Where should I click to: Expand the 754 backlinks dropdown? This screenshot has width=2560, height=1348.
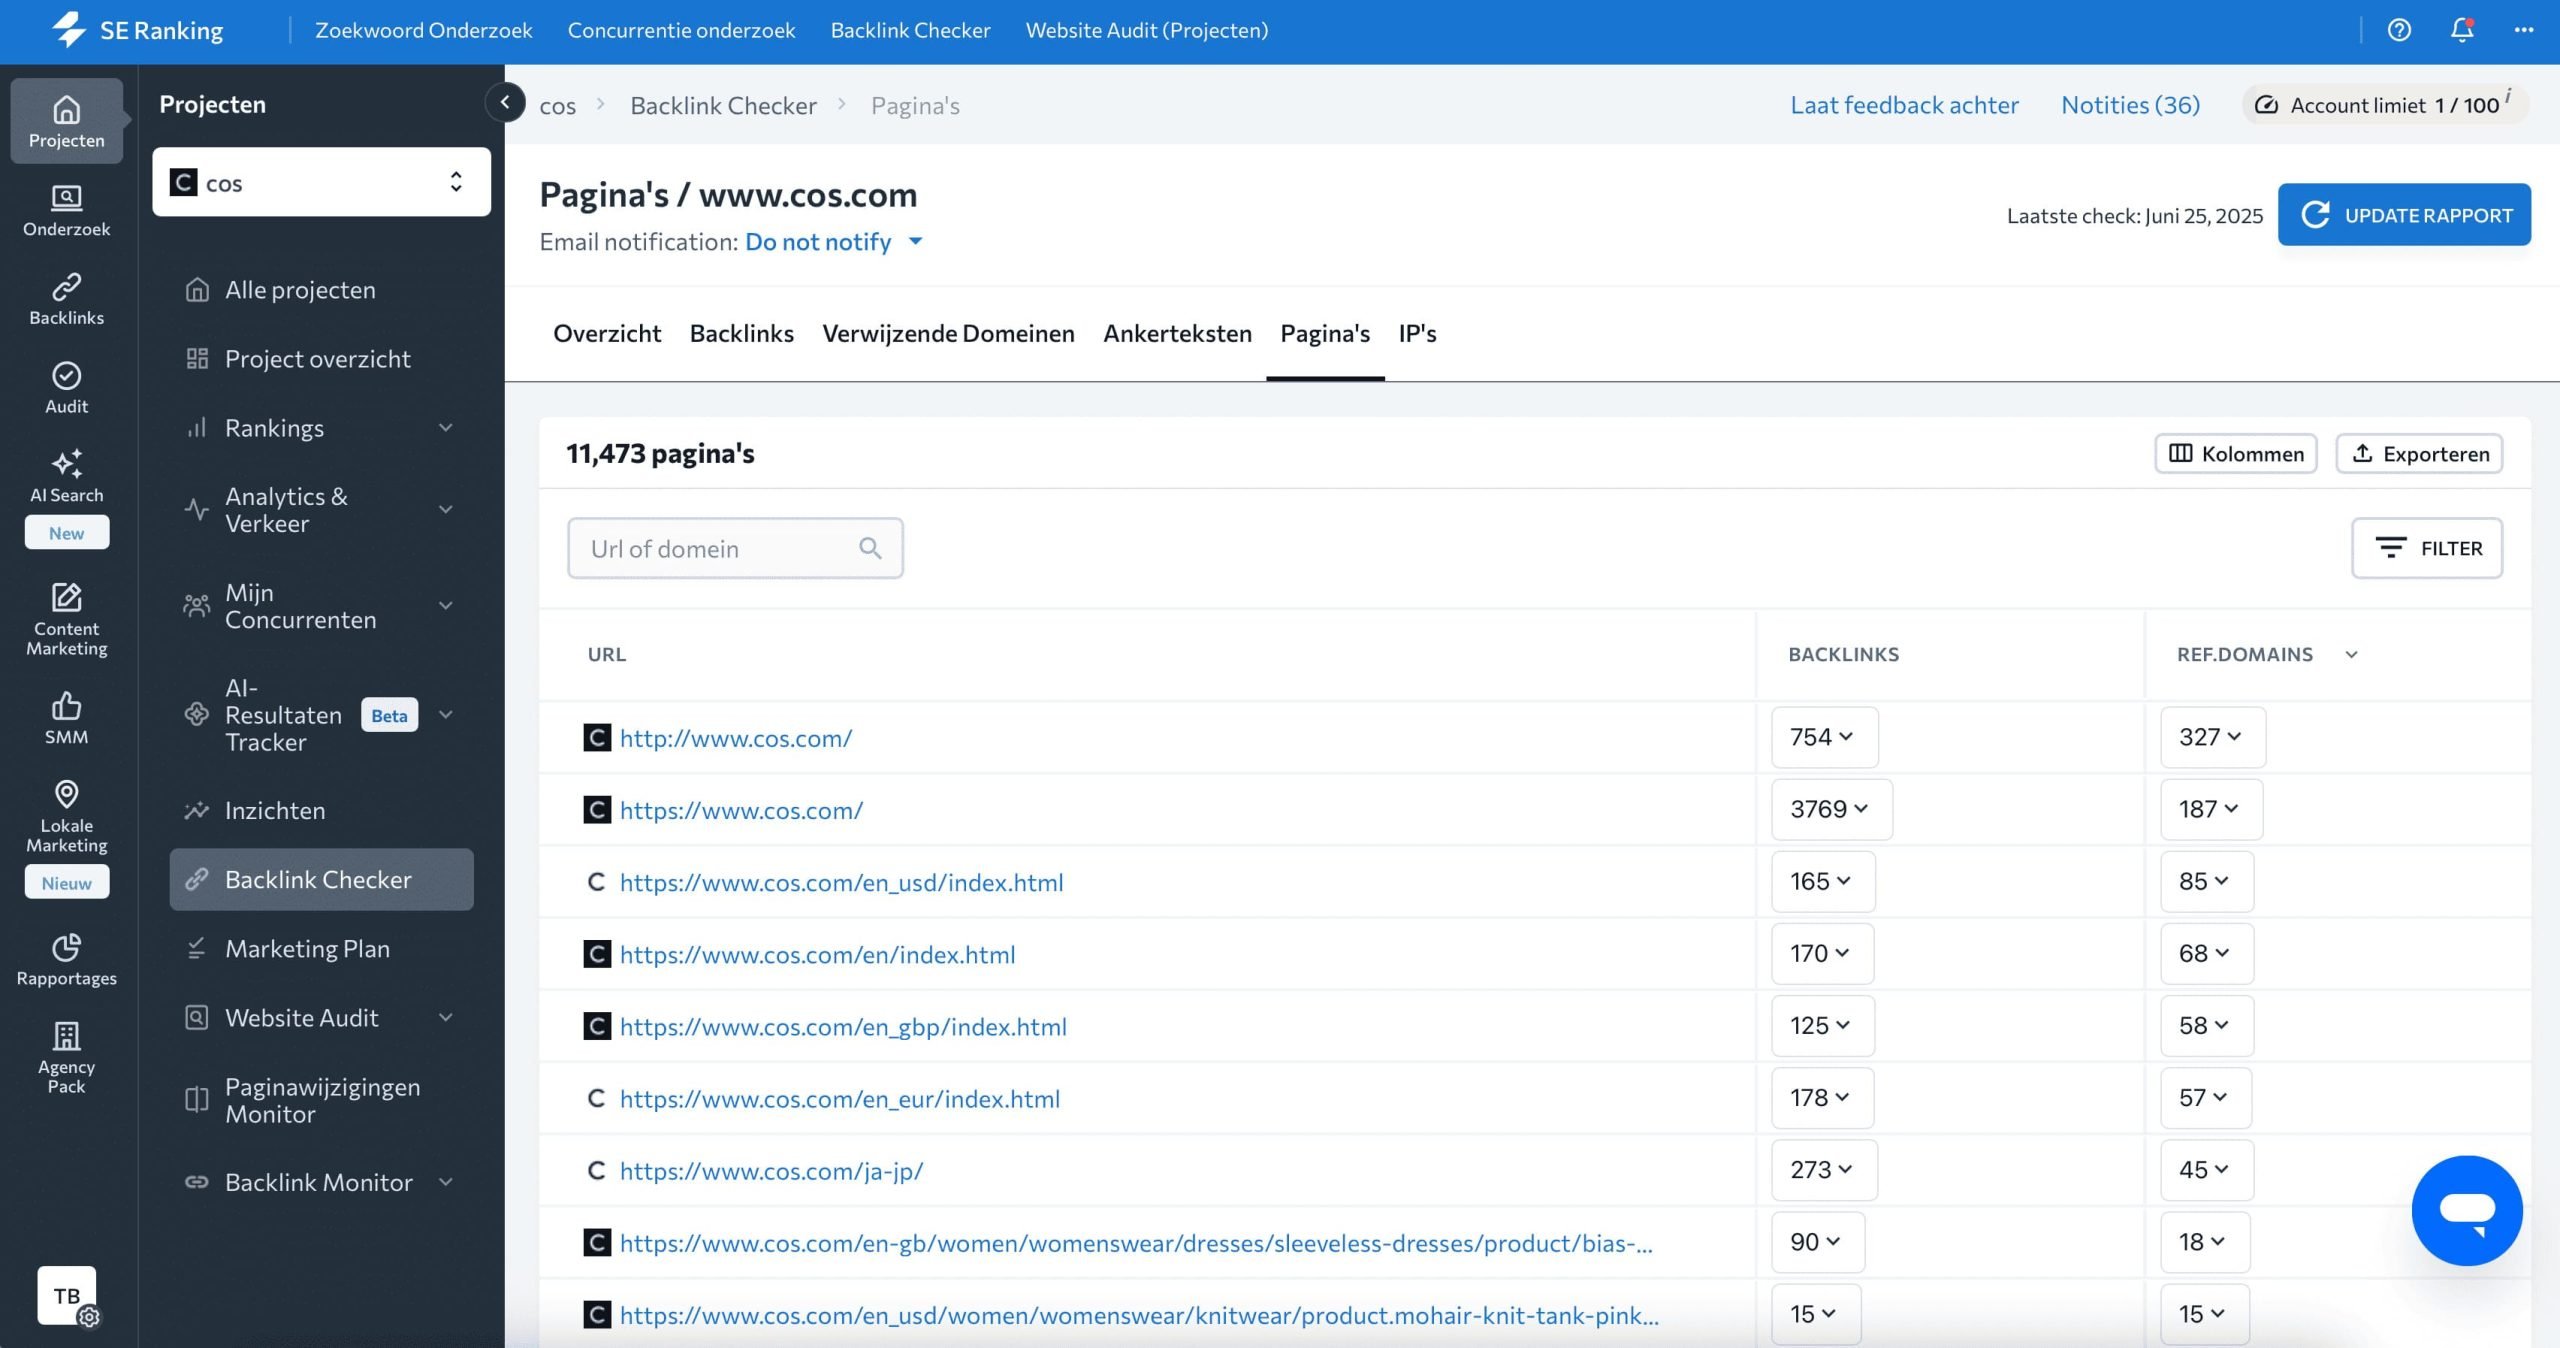(1824, 737)
